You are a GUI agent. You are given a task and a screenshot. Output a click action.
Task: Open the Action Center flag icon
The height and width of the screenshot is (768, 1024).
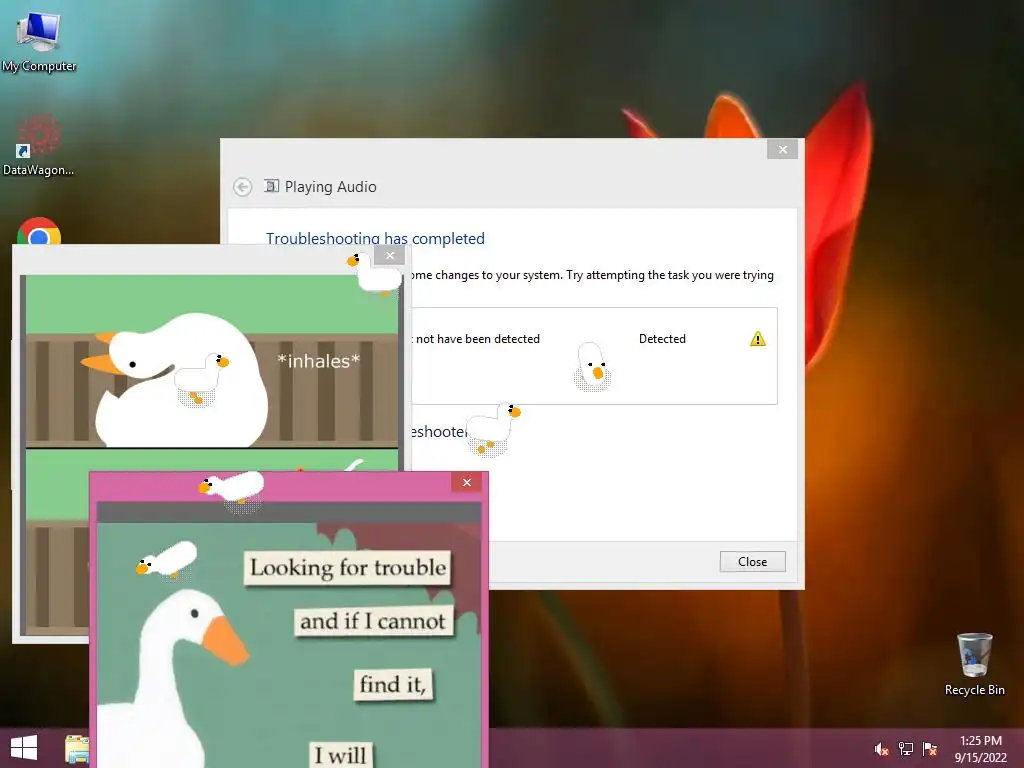point(930,749)
